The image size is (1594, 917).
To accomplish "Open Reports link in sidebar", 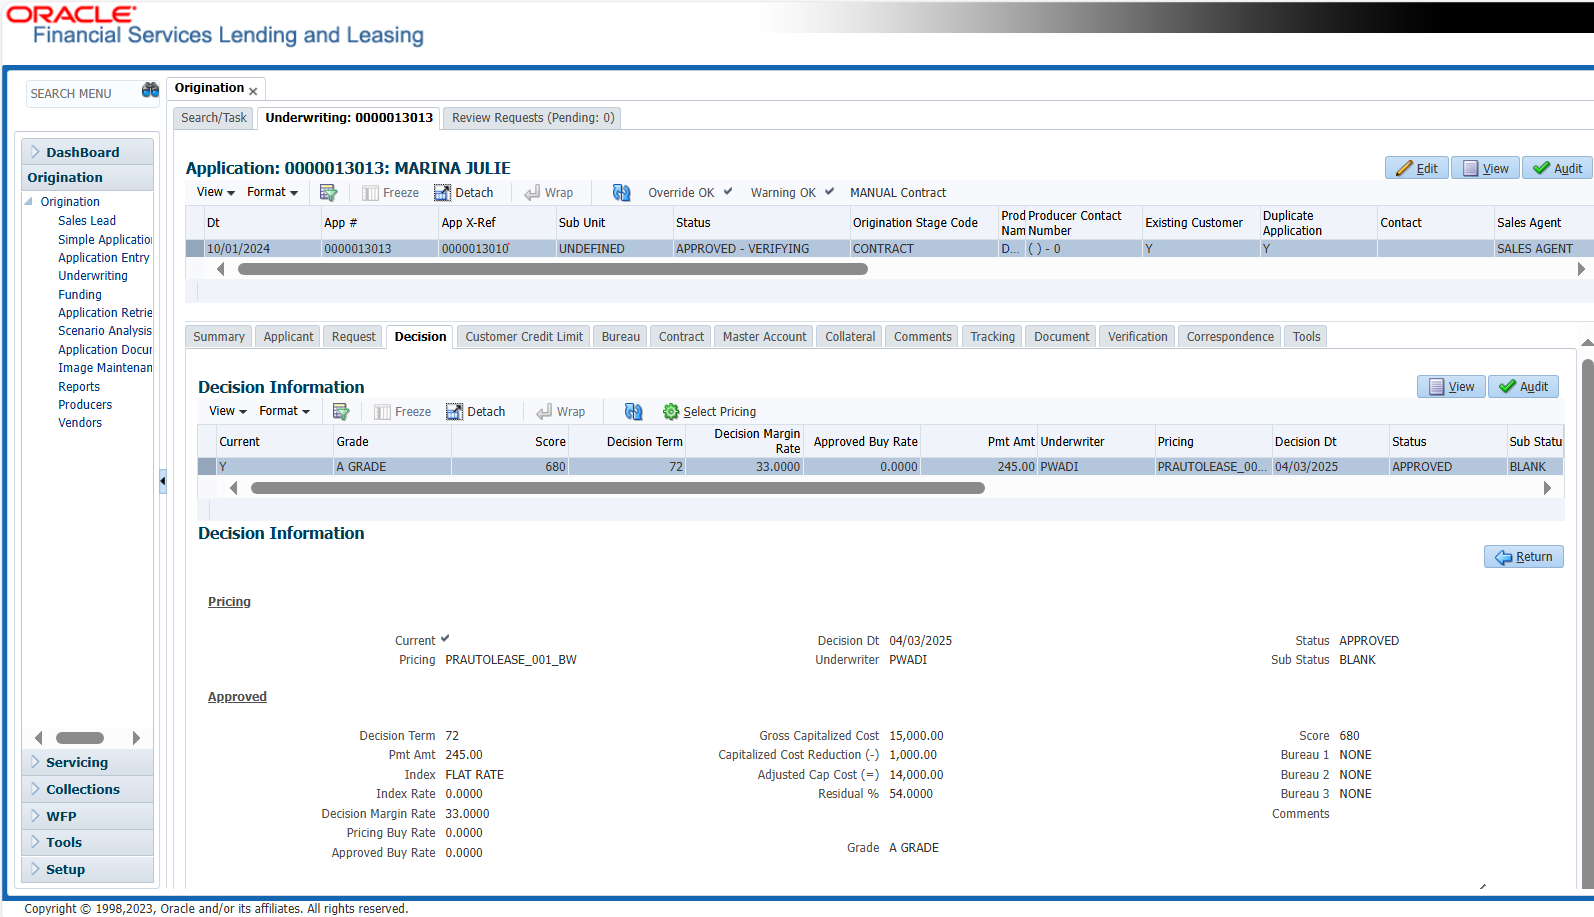I will pos(79,387).
